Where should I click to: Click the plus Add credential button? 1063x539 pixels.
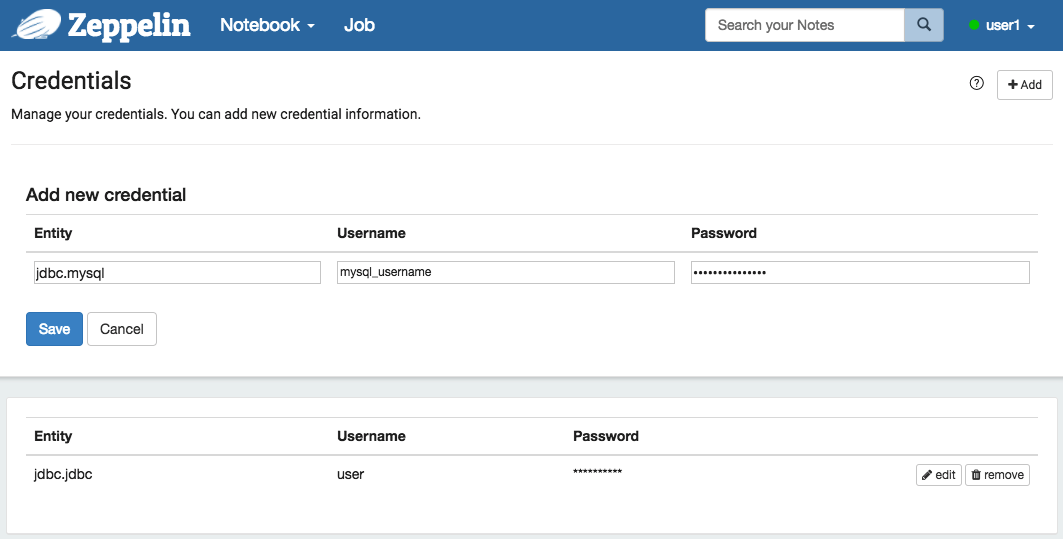(x=1024, y=85)
